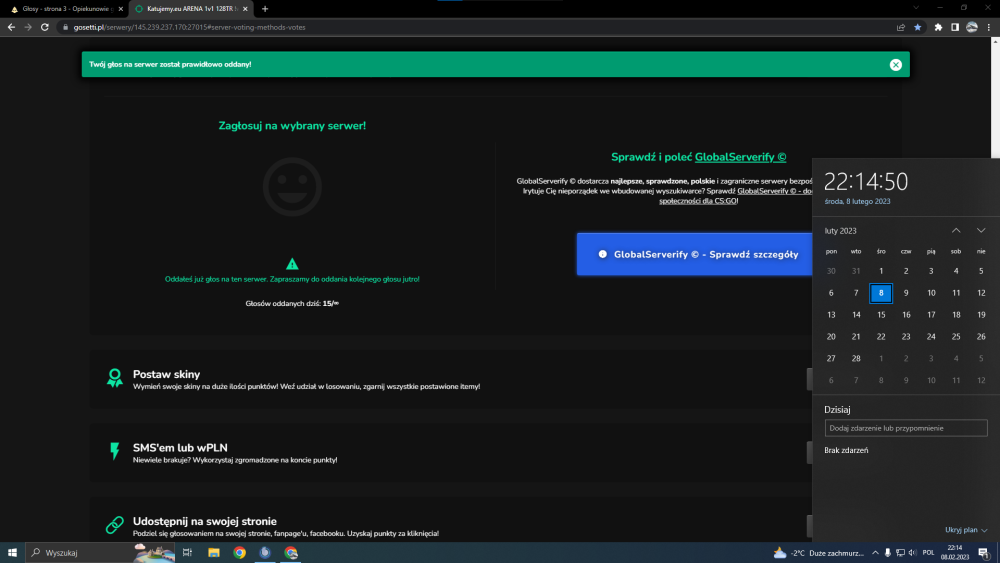The image size is (1000, 563).
Task: Open the GlobalServerify © heading link
Action: 740,157
